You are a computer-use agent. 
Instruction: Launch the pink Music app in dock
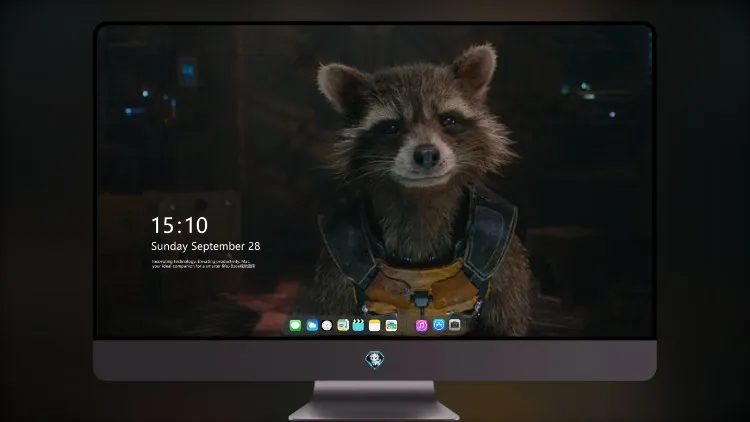421,326
